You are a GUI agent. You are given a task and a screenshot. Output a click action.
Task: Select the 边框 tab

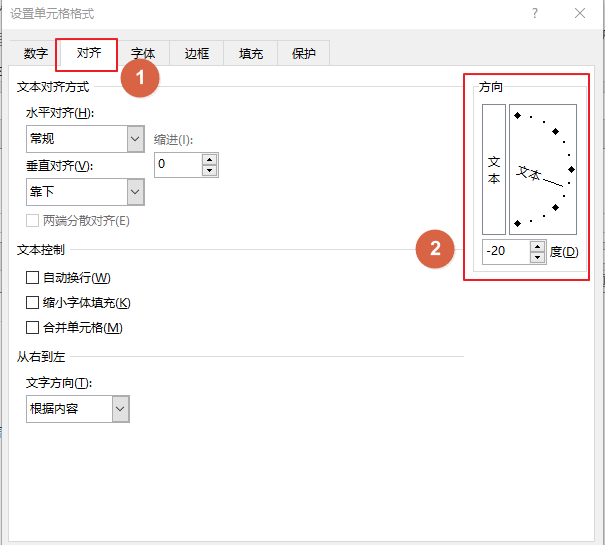[197, 54]
